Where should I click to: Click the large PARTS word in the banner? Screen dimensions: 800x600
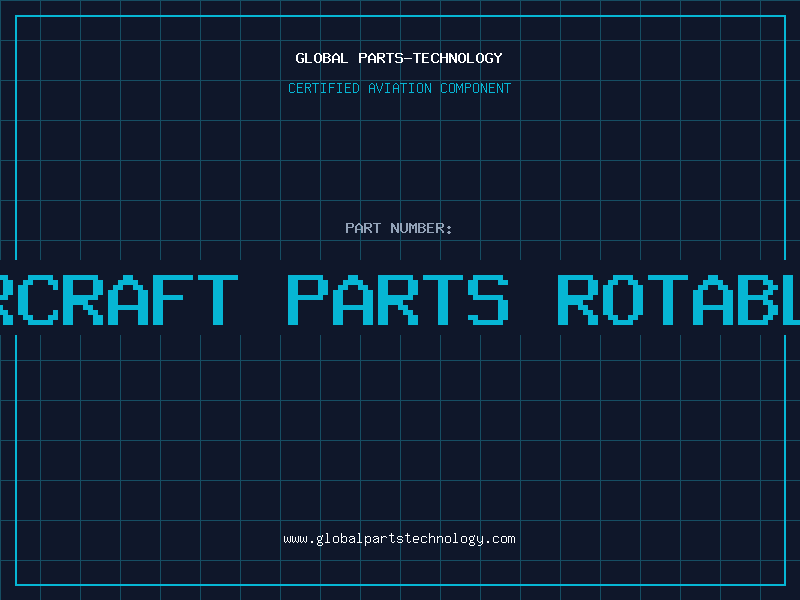398,299
